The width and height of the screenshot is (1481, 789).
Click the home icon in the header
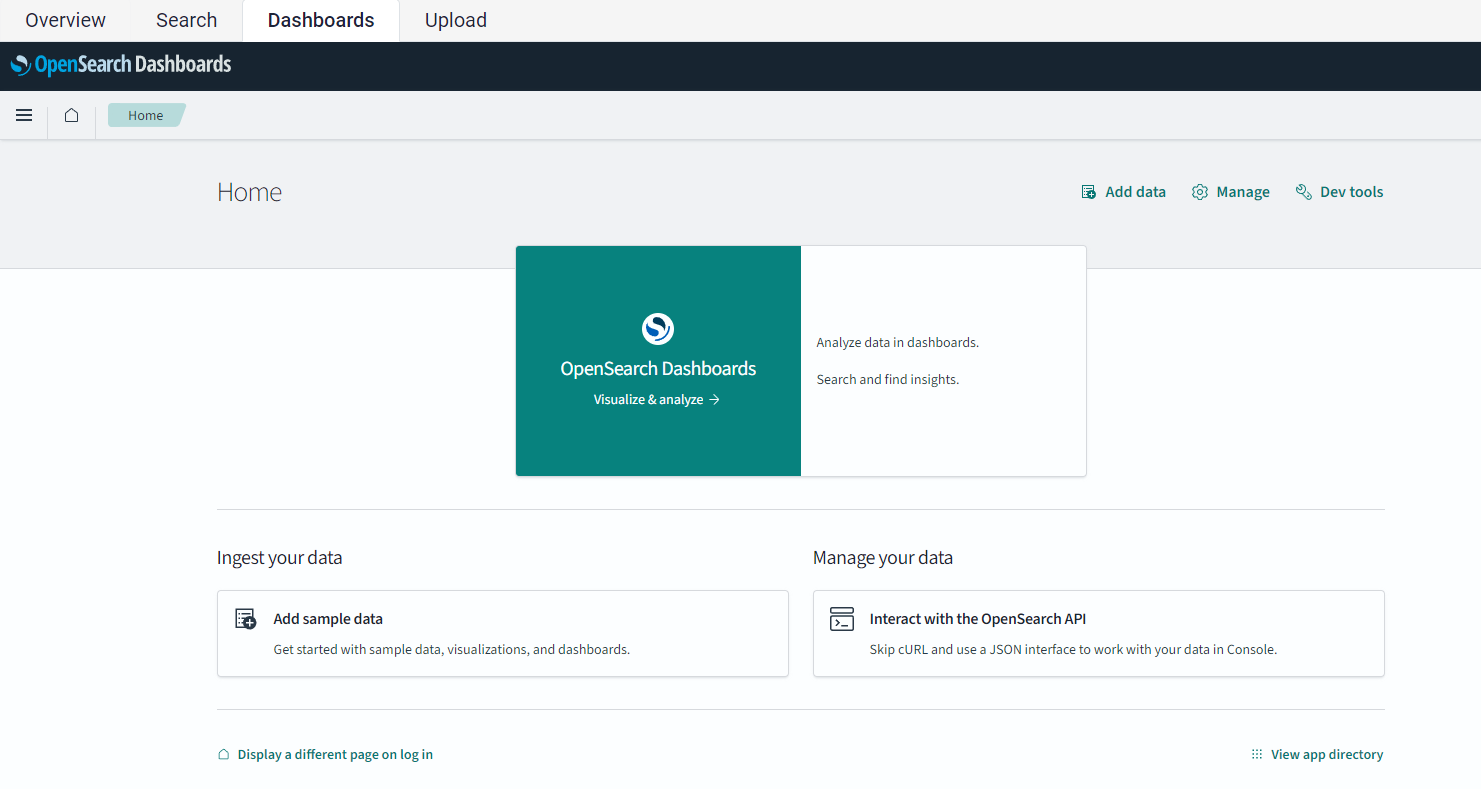pyautogui.click(x=71, y=115)
